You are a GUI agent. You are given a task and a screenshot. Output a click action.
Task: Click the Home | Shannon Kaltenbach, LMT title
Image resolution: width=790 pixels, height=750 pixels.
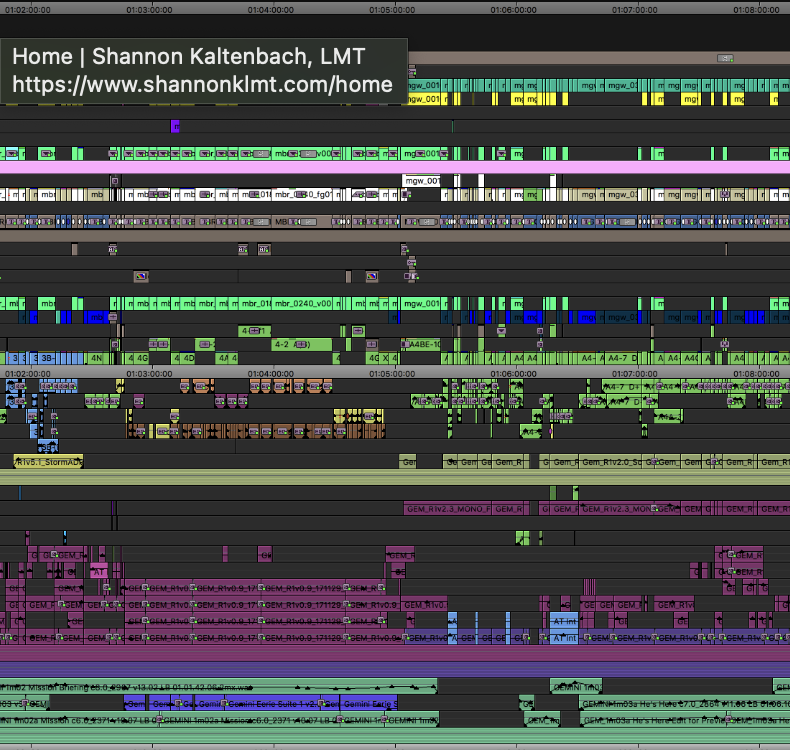tap(188, 56)
